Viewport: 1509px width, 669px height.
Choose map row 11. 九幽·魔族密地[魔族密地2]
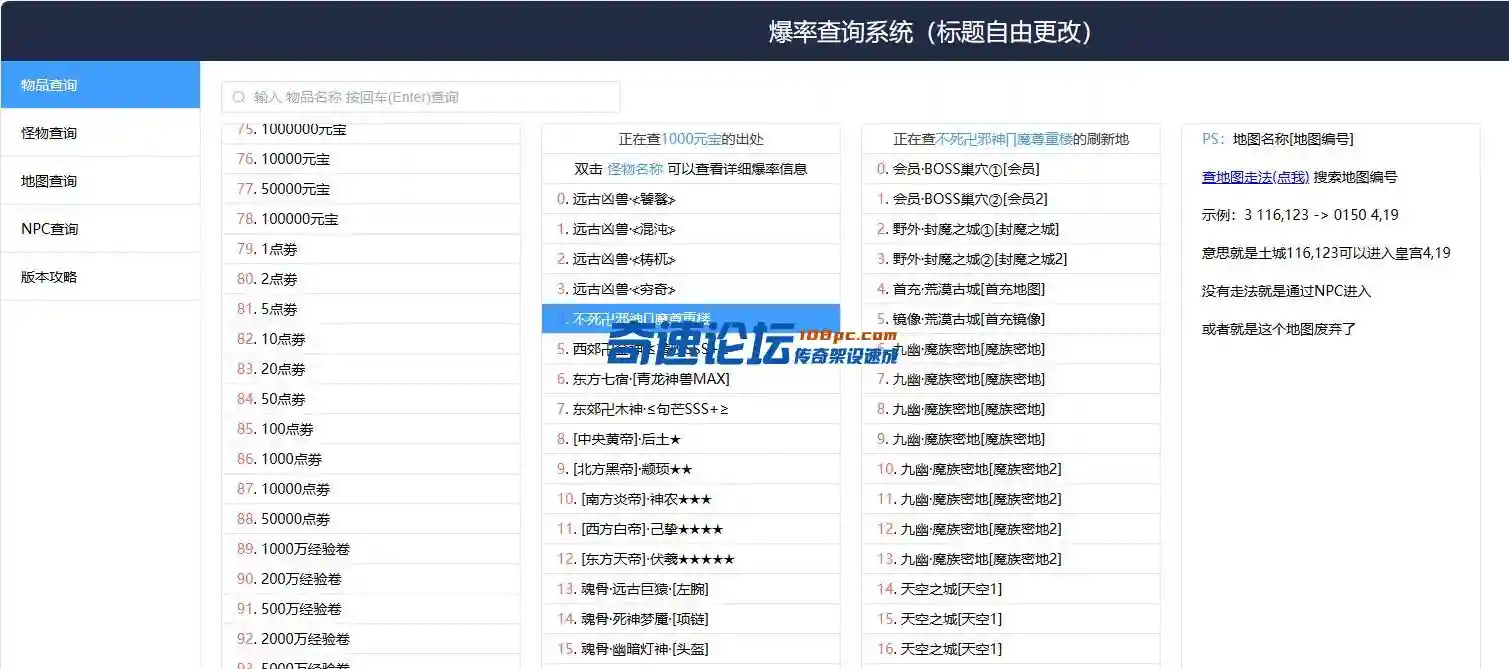tap(1011, 499)
